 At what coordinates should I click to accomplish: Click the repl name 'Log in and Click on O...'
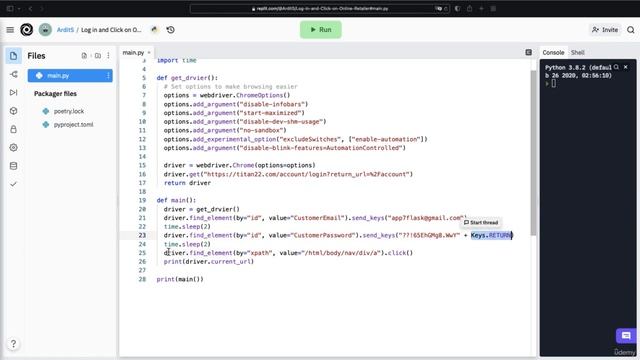pyautogui.click(x=111, y=30)
